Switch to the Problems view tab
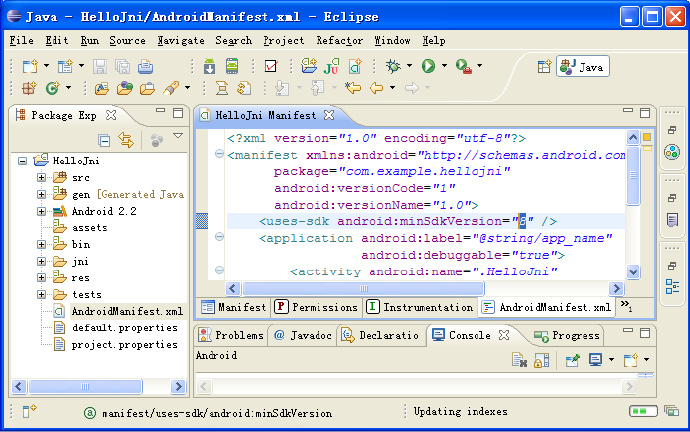The height and width of the screenshot is (432, 690). coord(231,335)
